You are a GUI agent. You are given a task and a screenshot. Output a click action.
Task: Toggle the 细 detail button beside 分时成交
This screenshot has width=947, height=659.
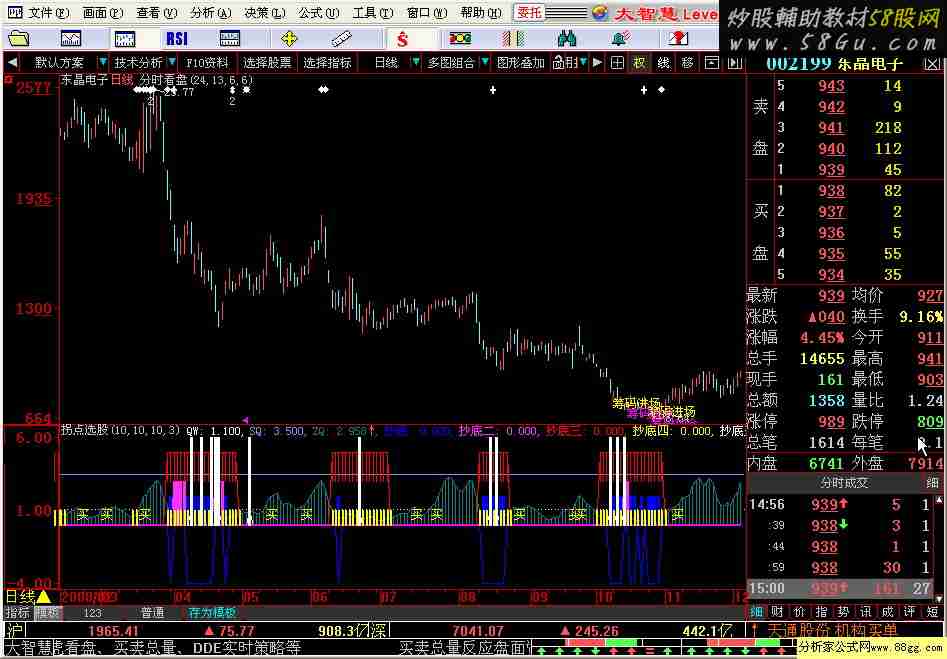tap(932, 482)
